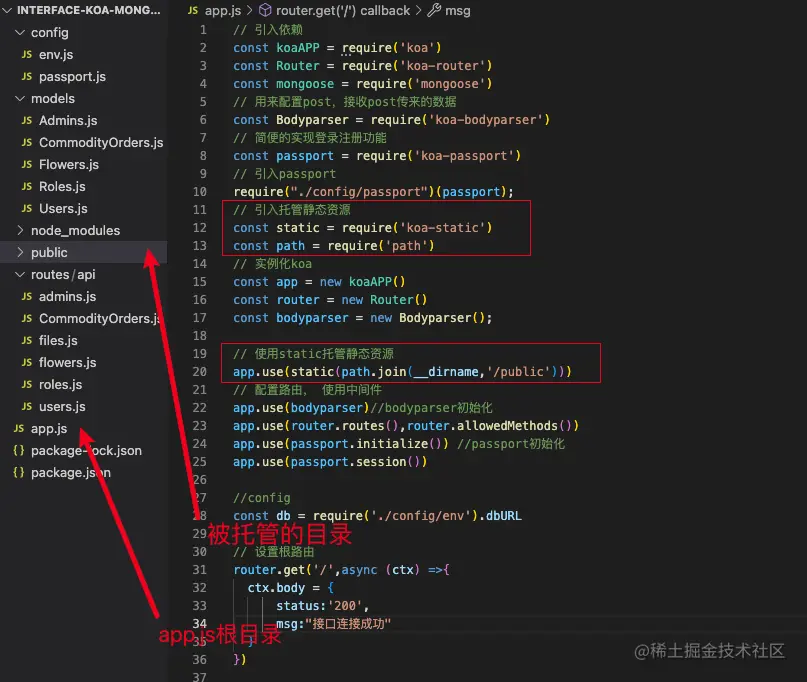Click line number 12 in gutter
This screenshot has height=682, width=807.
[200, 228]
